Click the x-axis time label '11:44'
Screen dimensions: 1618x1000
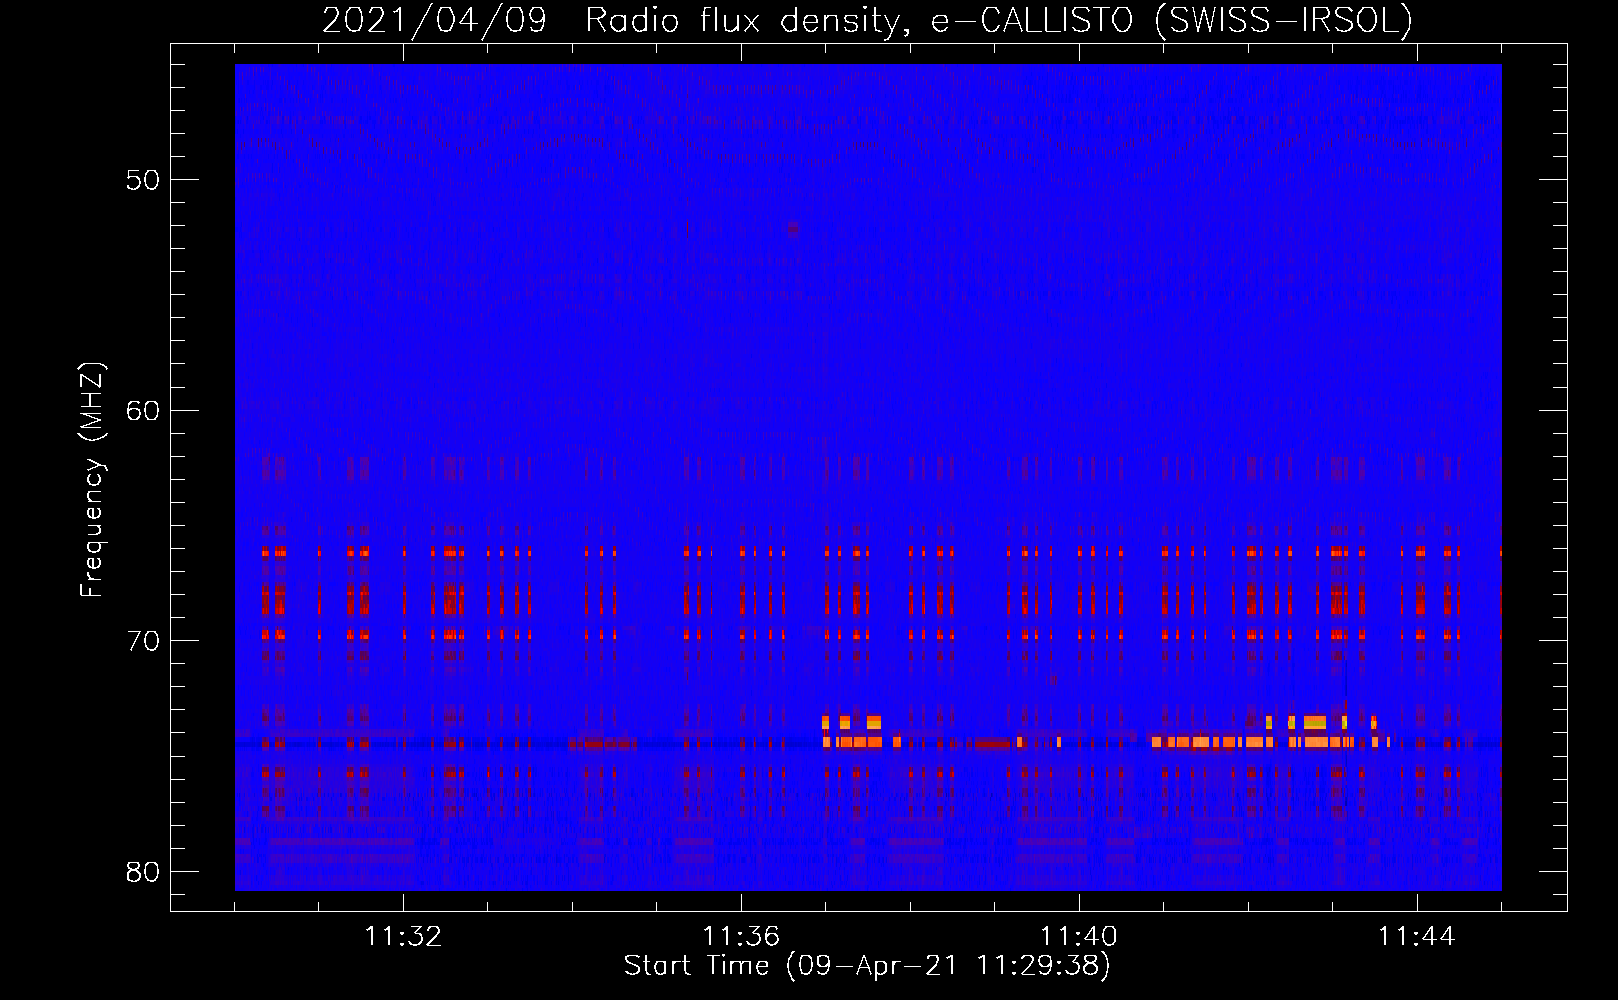click(x=1417, y=937)
